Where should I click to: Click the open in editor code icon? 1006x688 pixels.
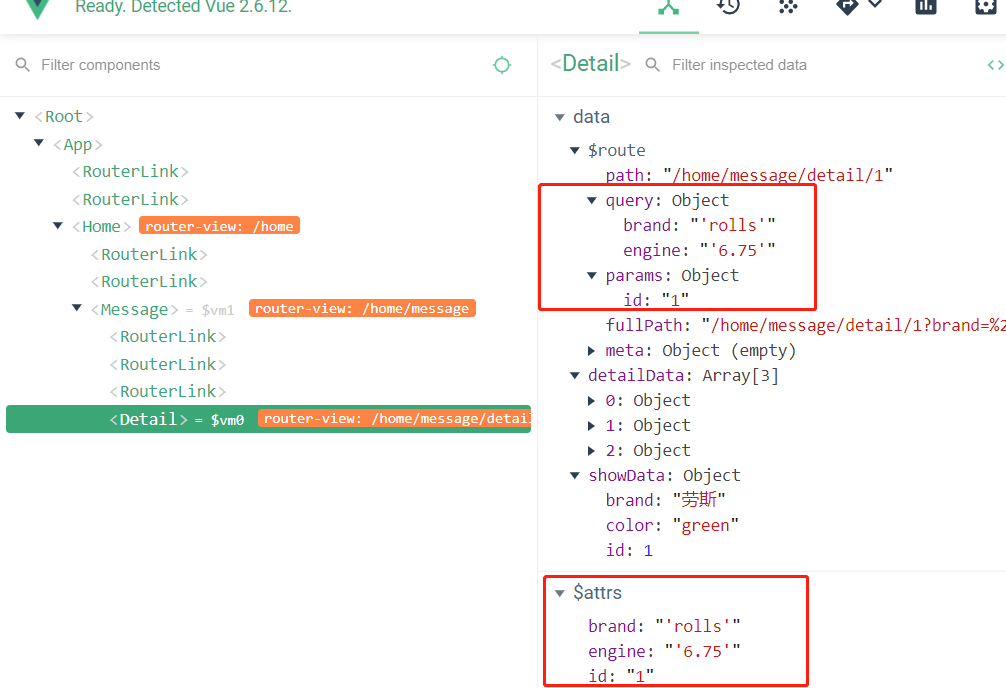point(996,65)
